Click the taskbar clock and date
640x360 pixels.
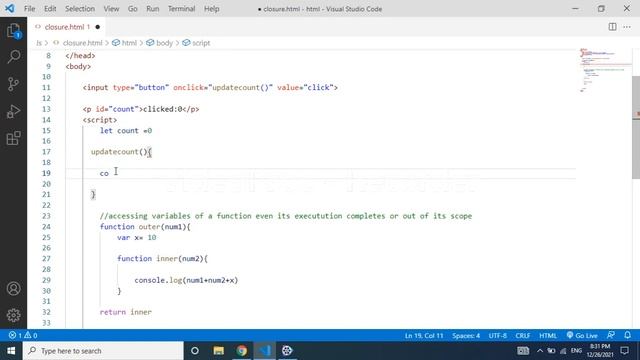(600, 351)
